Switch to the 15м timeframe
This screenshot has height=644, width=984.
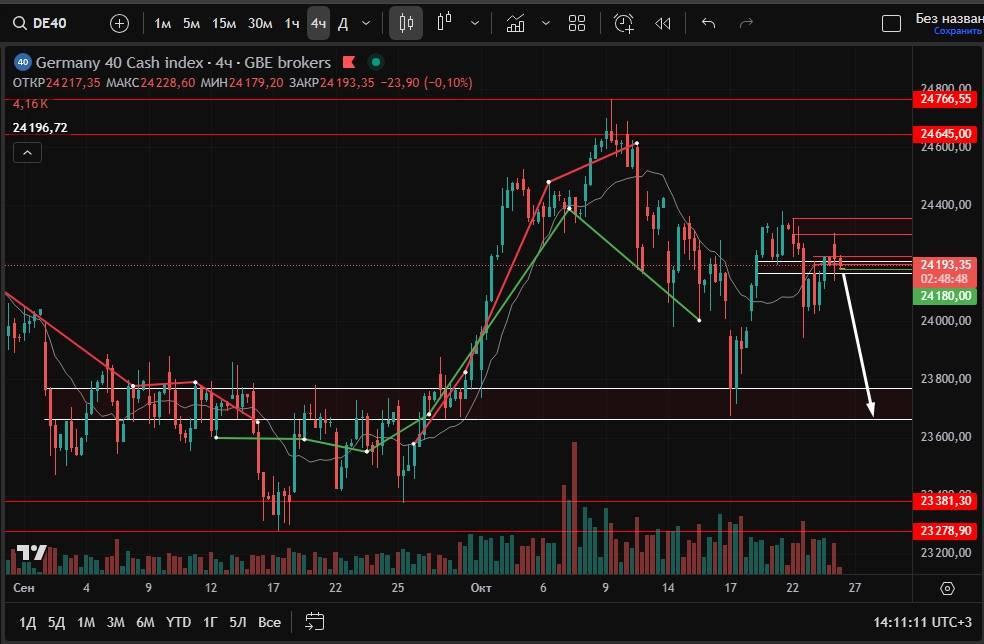224,23
